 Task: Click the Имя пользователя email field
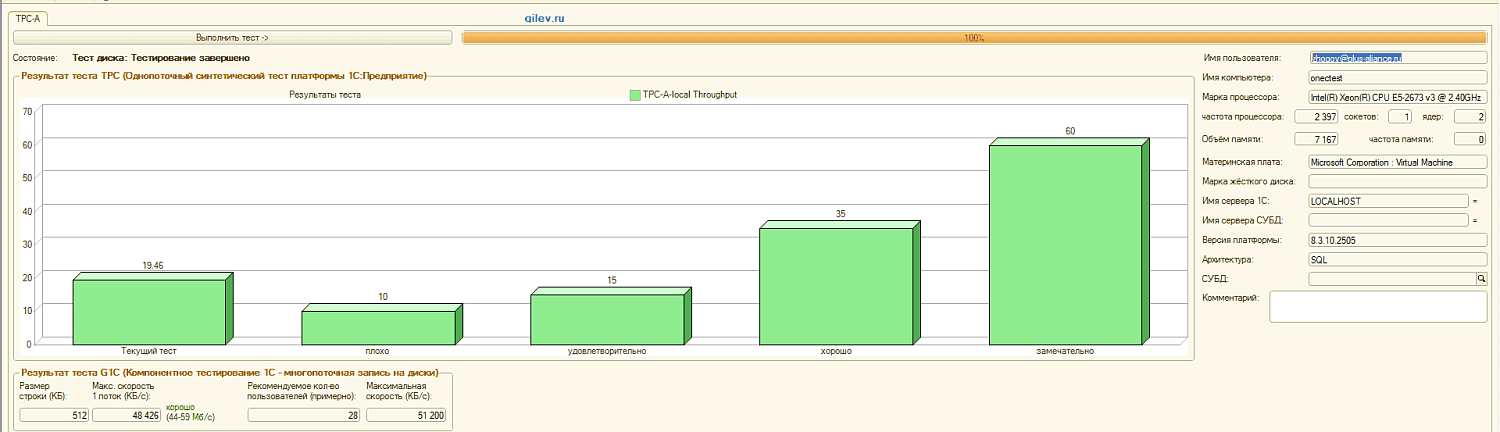pos(1397,59)
